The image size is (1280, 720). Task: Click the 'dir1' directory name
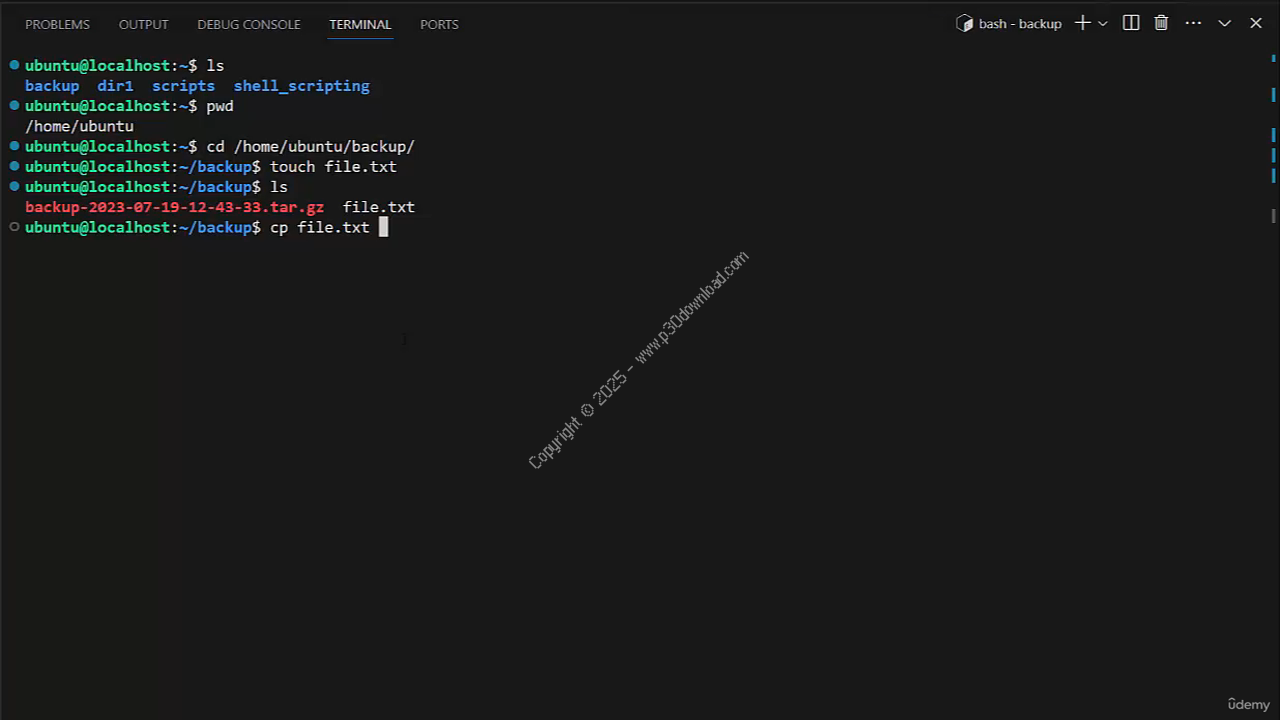click(x=115, y=86)
